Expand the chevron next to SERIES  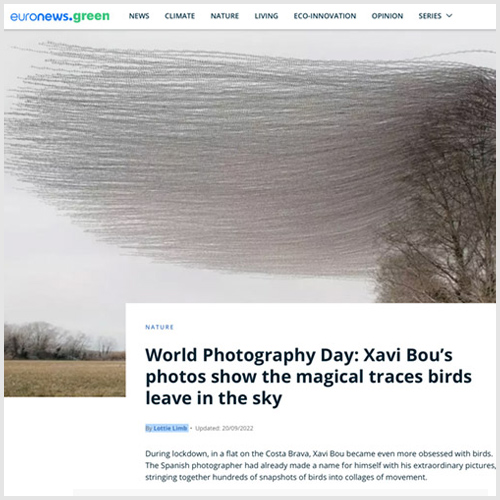[449, 16]
